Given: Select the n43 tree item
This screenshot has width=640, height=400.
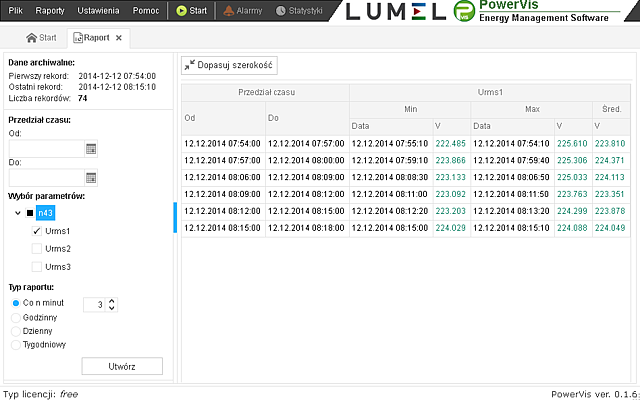Looking at the screenshot, I should (x=45, y=213).
